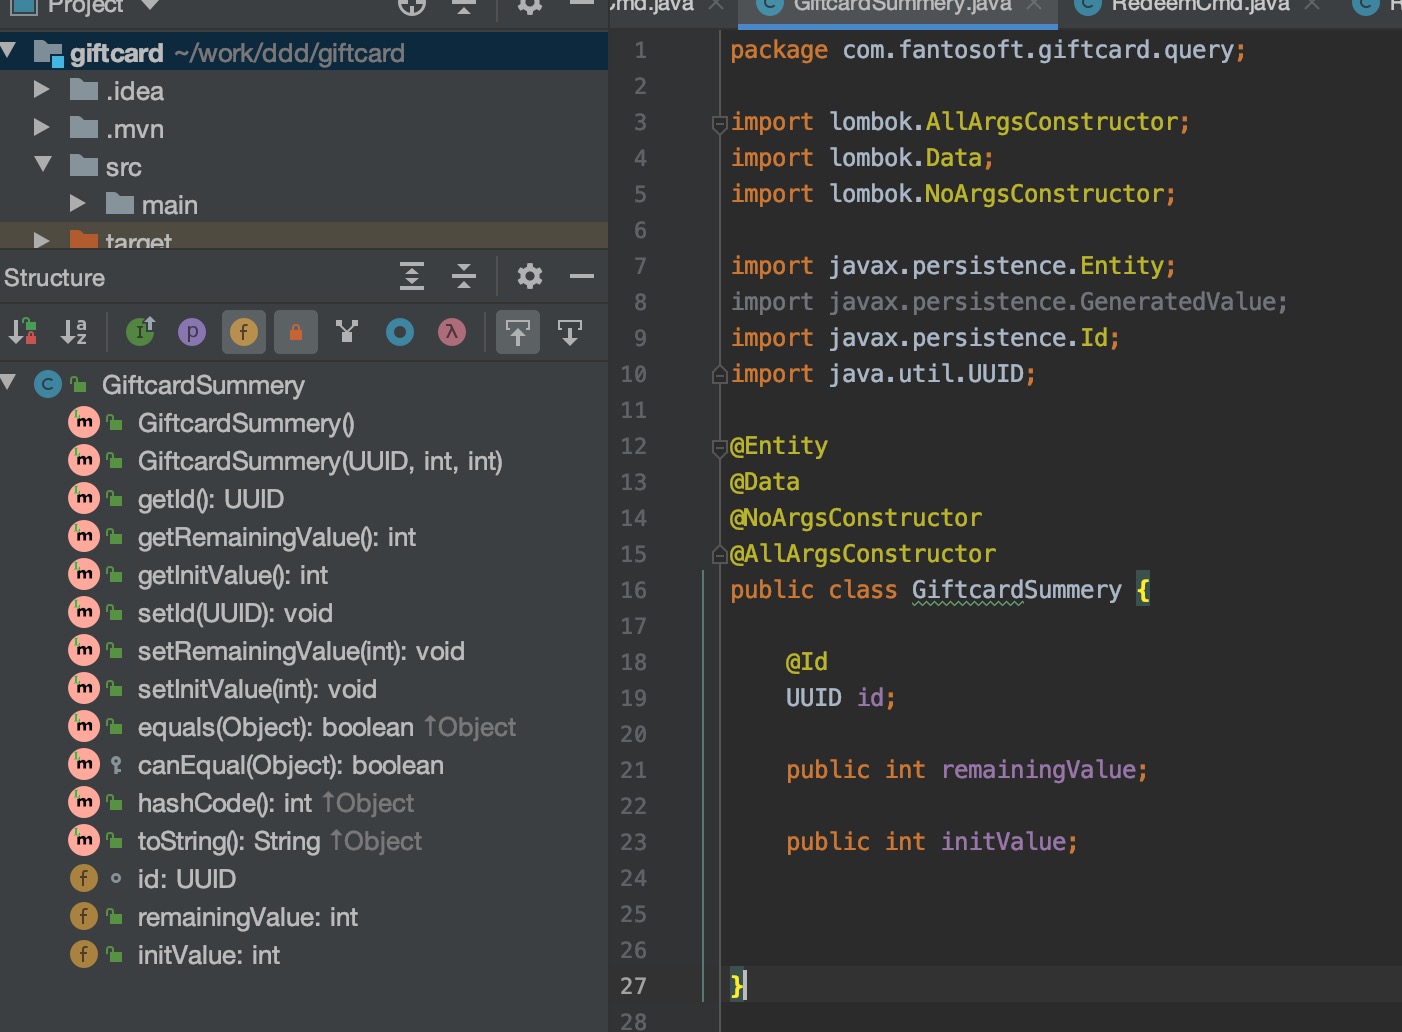Click fold end marker at line 15

coord(719,554)
